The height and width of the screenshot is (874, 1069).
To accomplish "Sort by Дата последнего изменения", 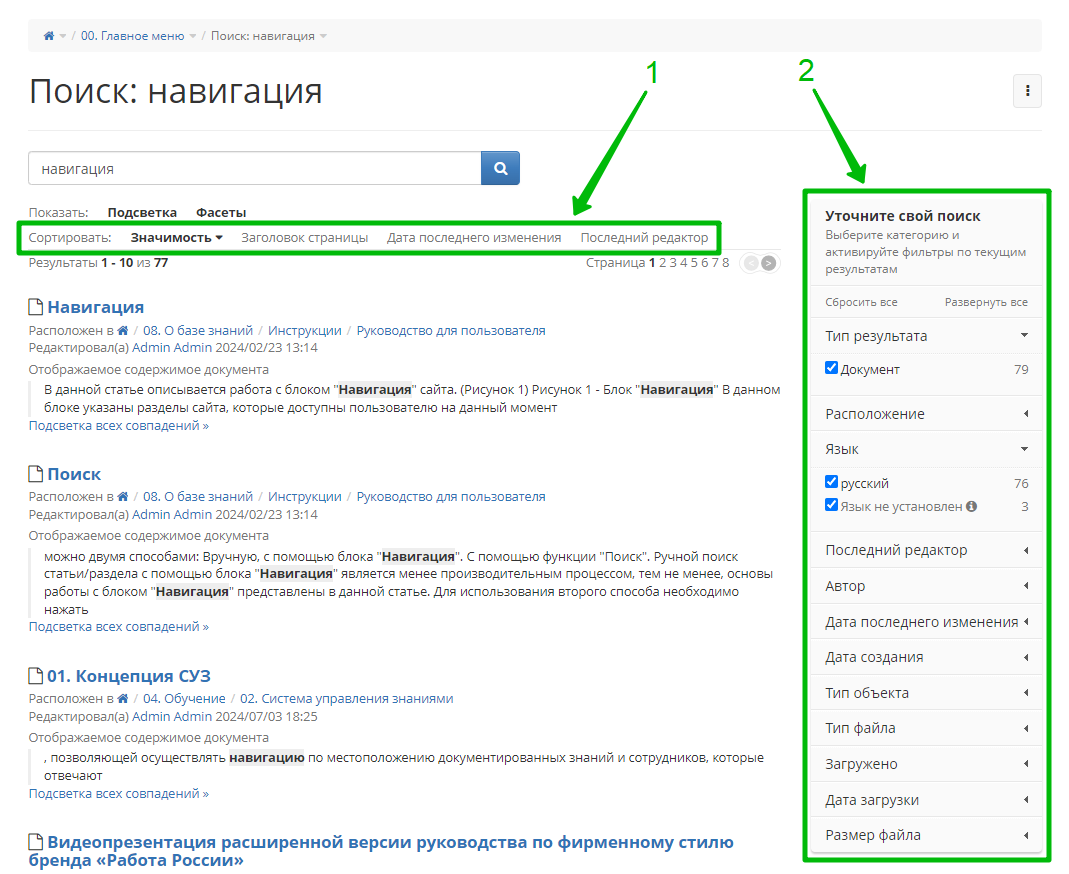I will point(474,238).
